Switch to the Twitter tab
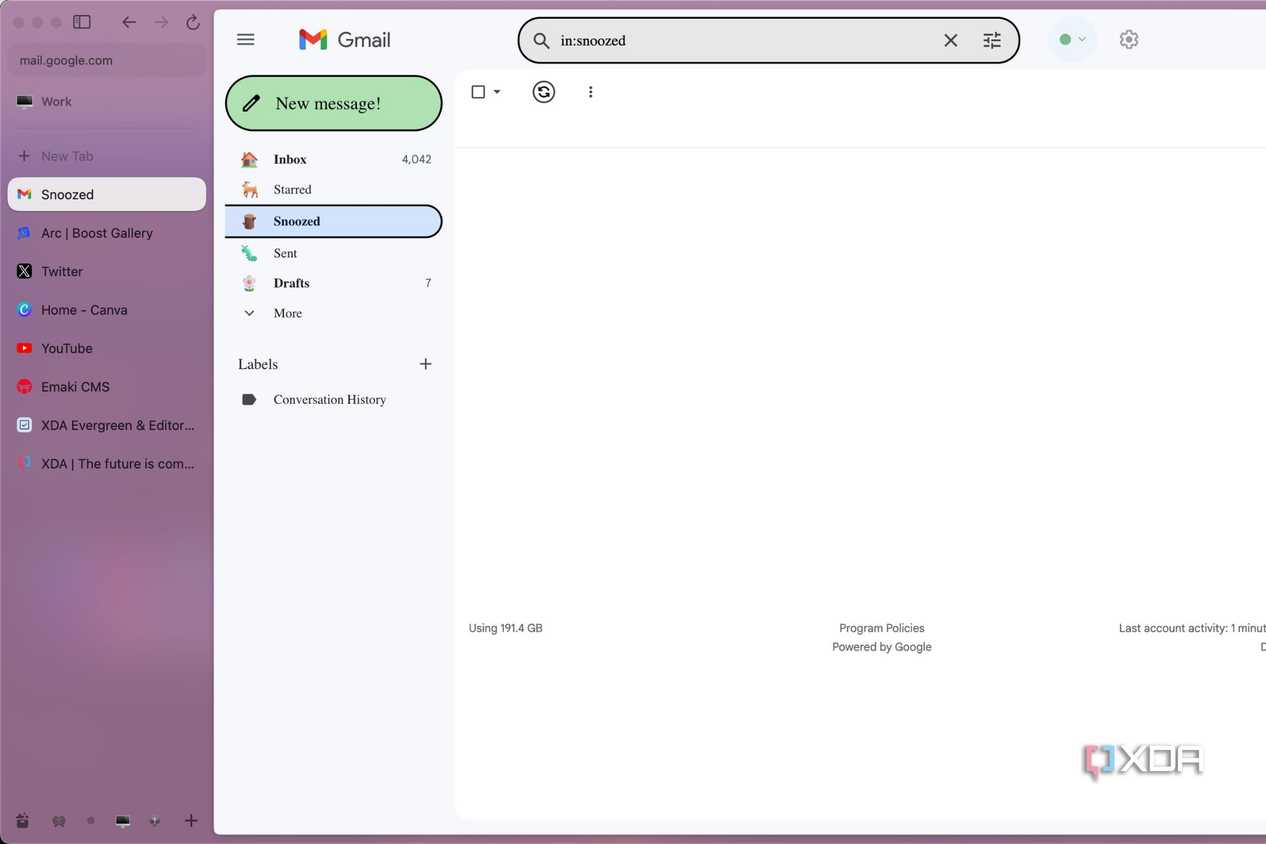 pyautogui.click(x=107, y=271)
